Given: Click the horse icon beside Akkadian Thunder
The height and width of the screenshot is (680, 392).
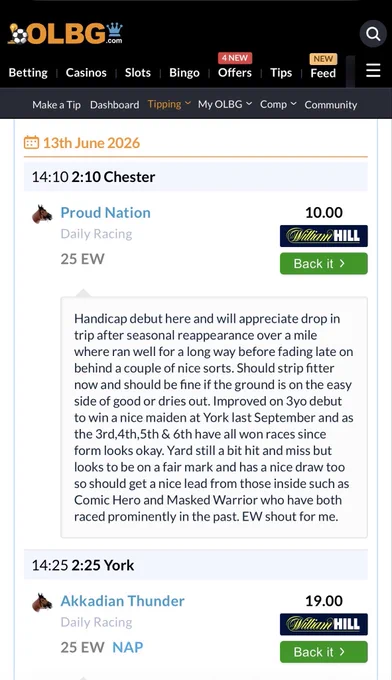Looking at the screenshot, I should click(x=42, y=602).
